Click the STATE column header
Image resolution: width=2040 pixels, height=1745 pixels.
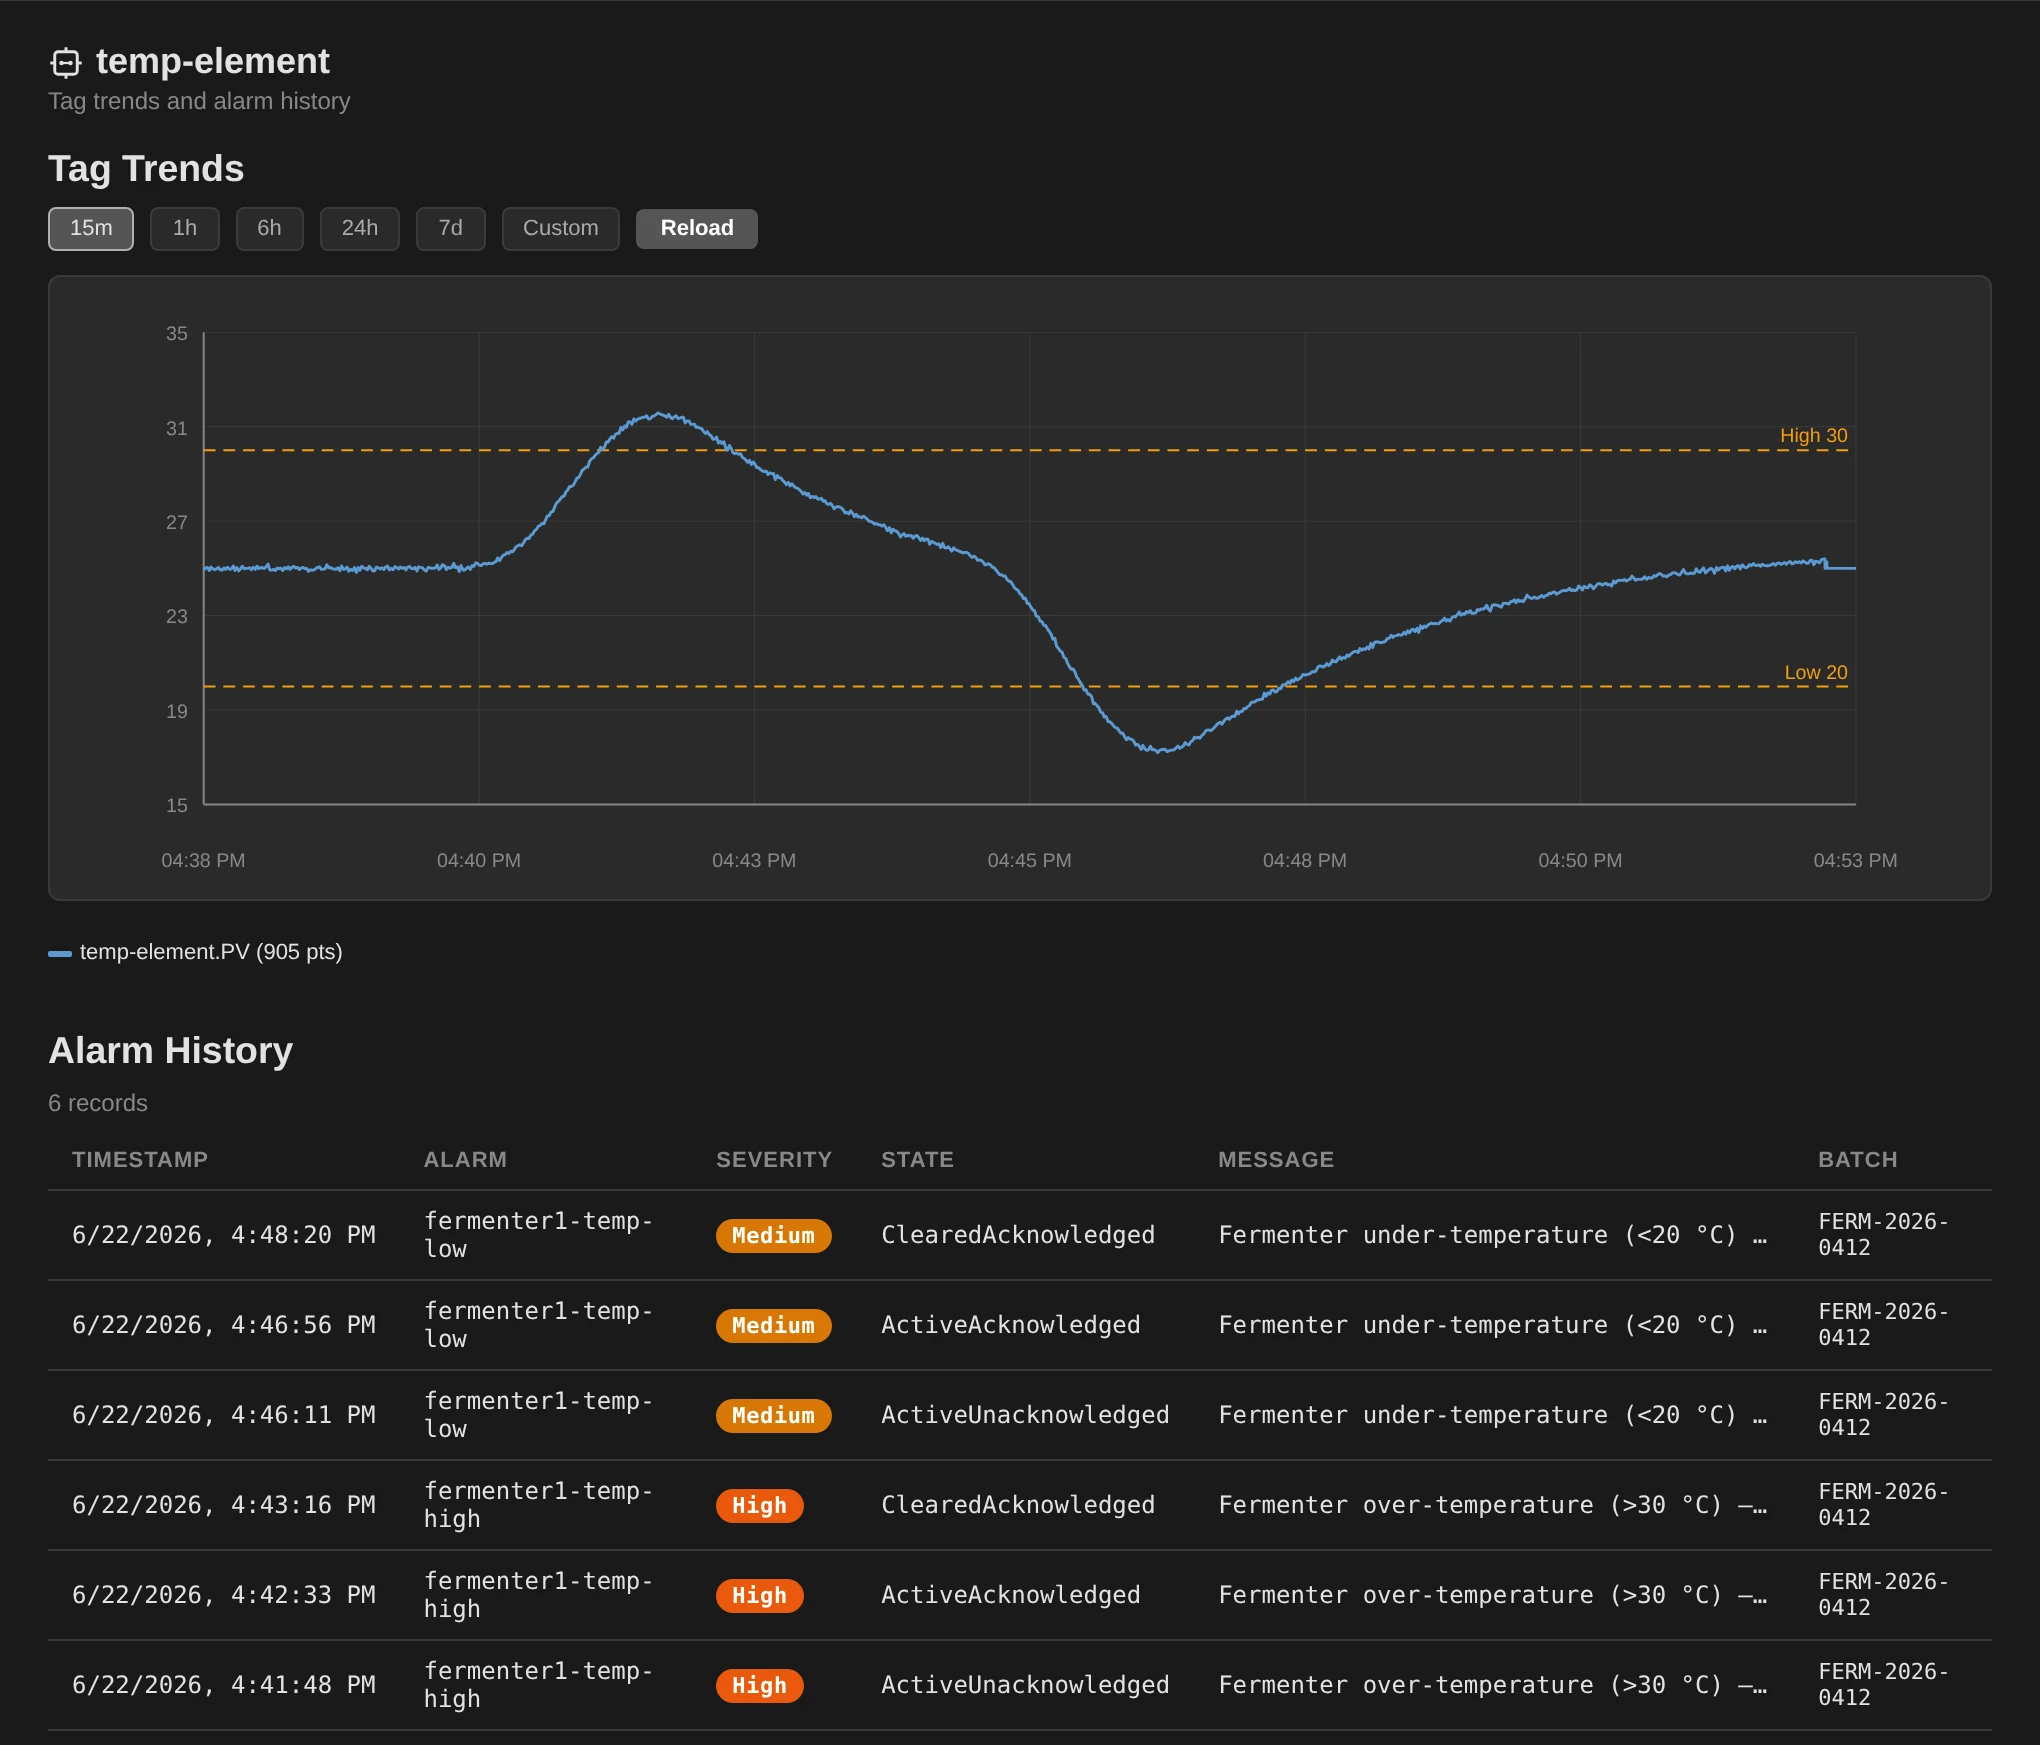[917, 1160]
